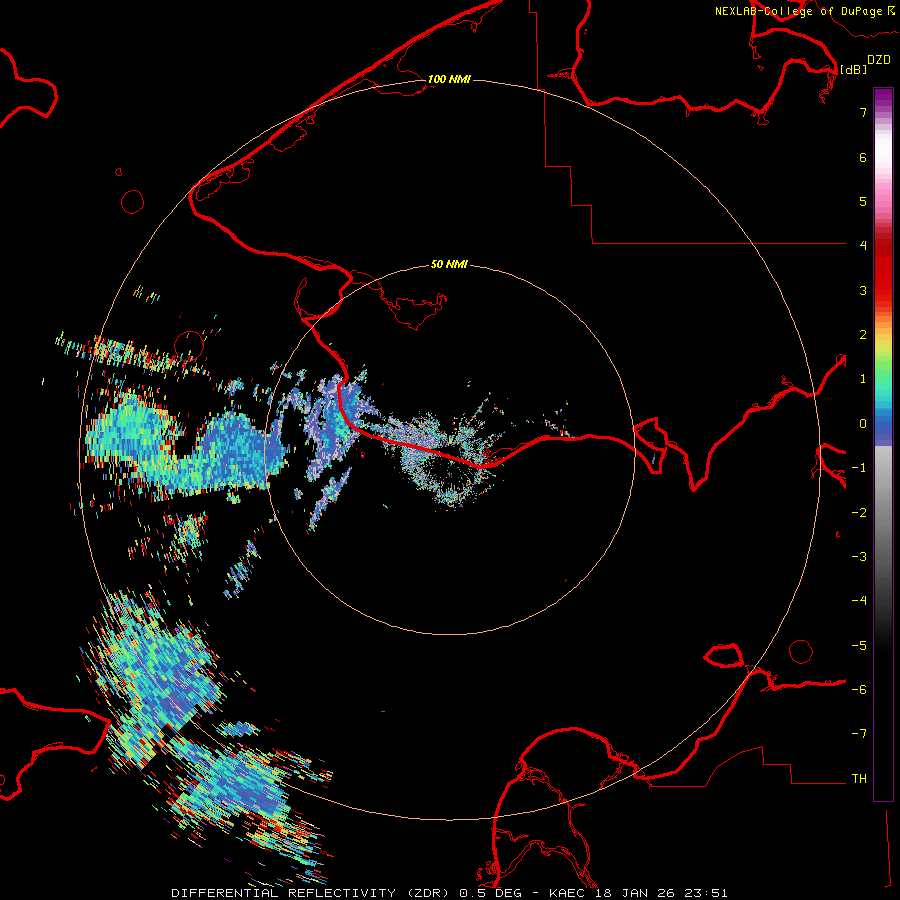Click the TH threshold label
900x900 pixels.
[x=859, y=779]
